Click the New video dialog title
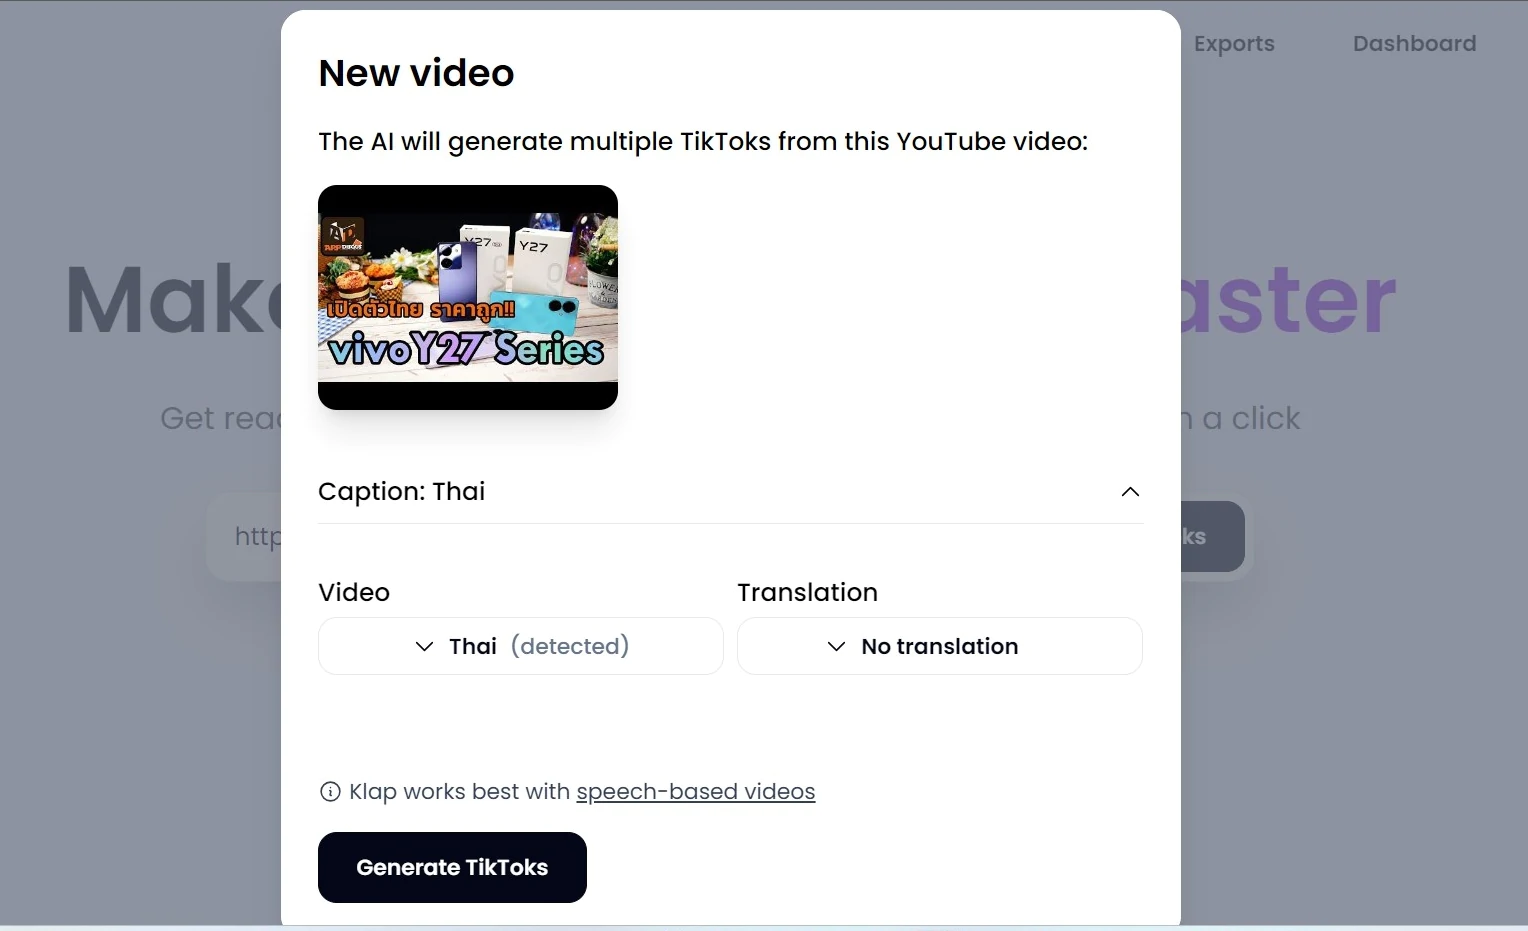 [416, 73]
